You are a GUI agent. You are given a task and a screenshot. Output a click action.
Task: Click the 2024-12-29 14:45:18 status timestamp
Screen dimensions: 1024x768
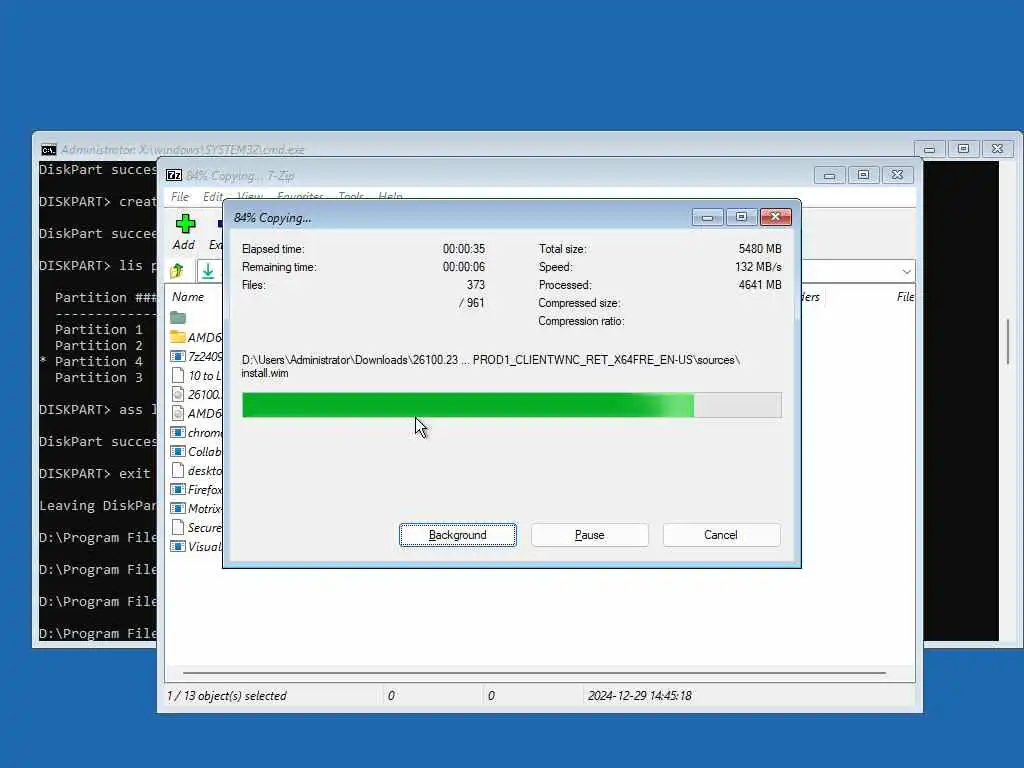(x=639, y=696)
